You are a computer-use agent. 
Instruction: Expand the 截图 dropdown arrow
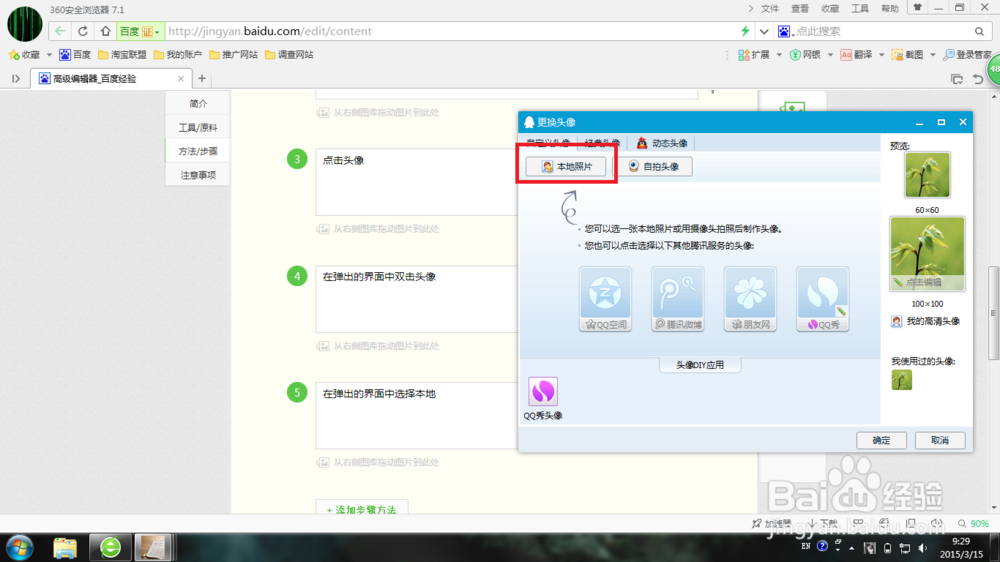coord(932,55)
